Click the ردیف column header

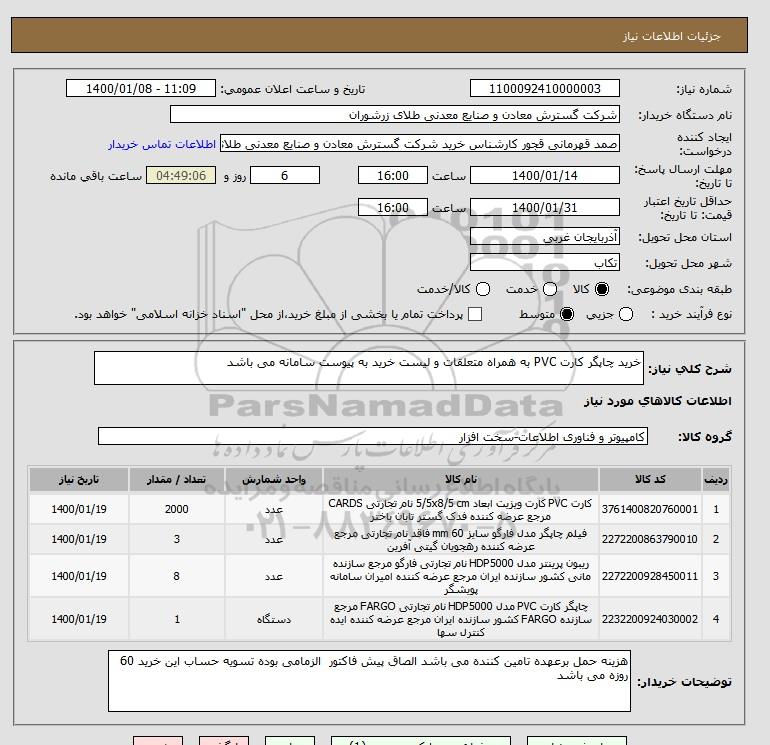[716, 479]
